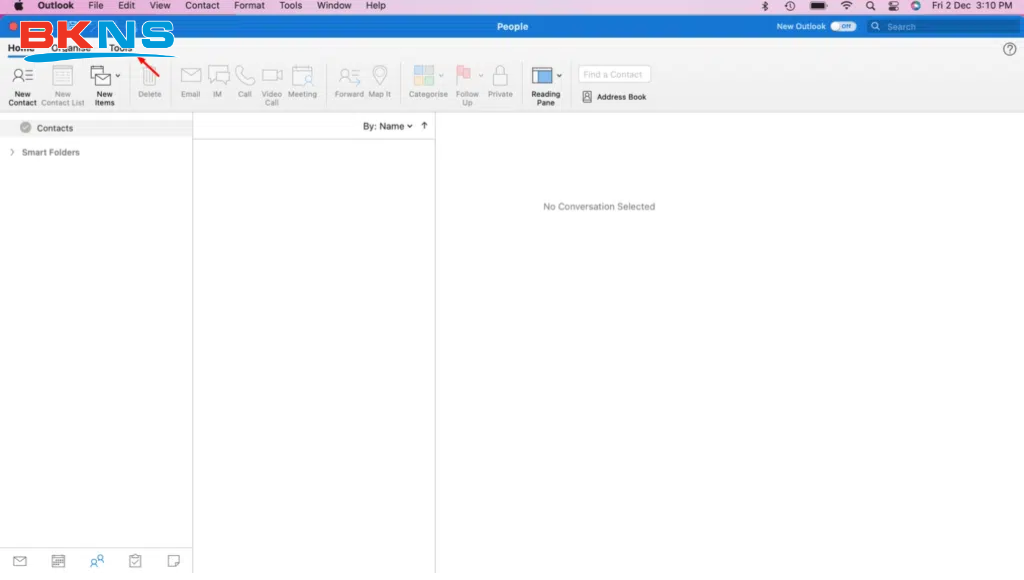1024x580 pixels.
Task: Open the Contact menu in menu bar
Action: [x=202, y=6]
